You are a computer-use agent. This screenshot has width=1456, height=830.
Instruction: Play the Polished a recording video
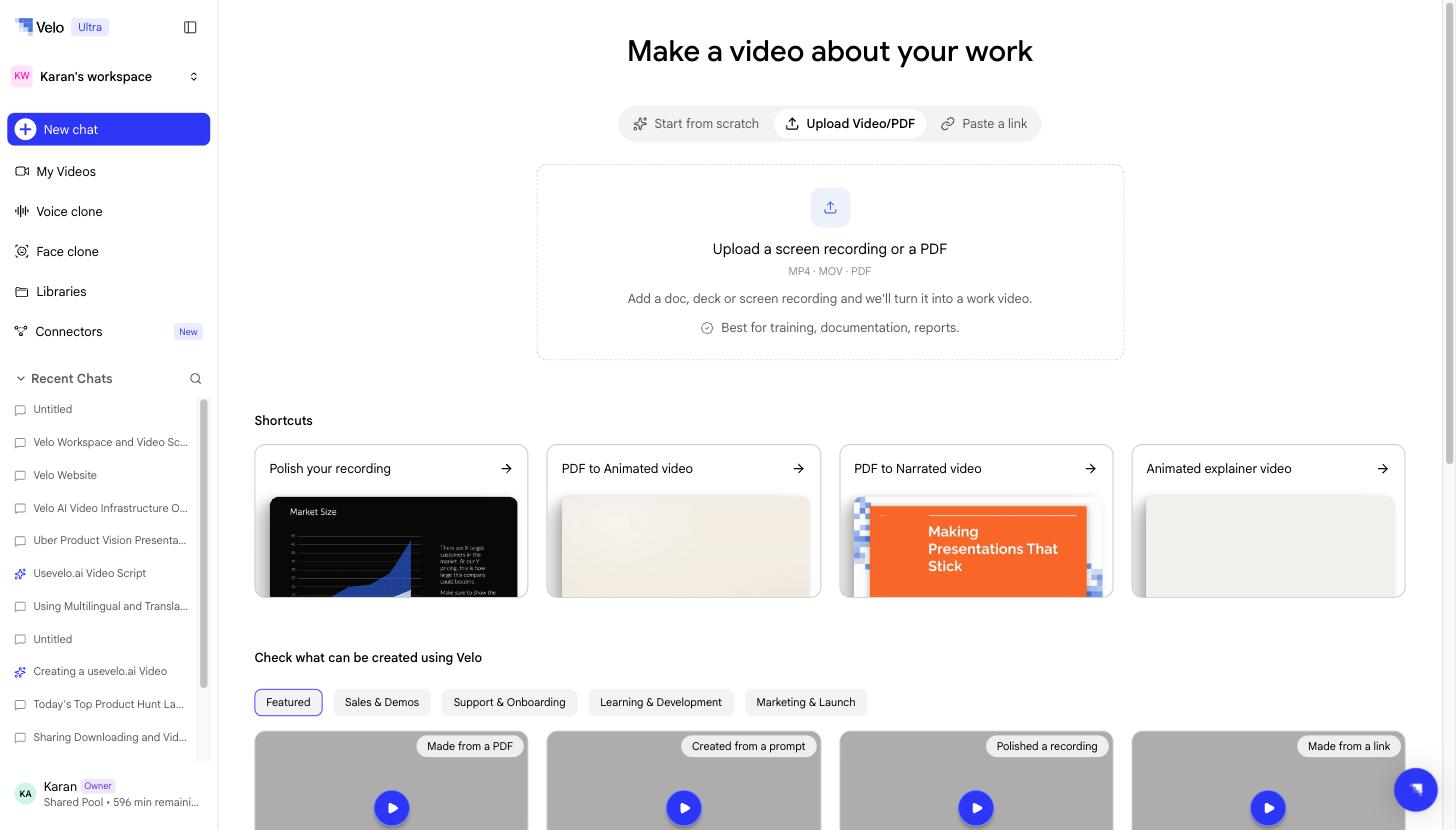976,808
